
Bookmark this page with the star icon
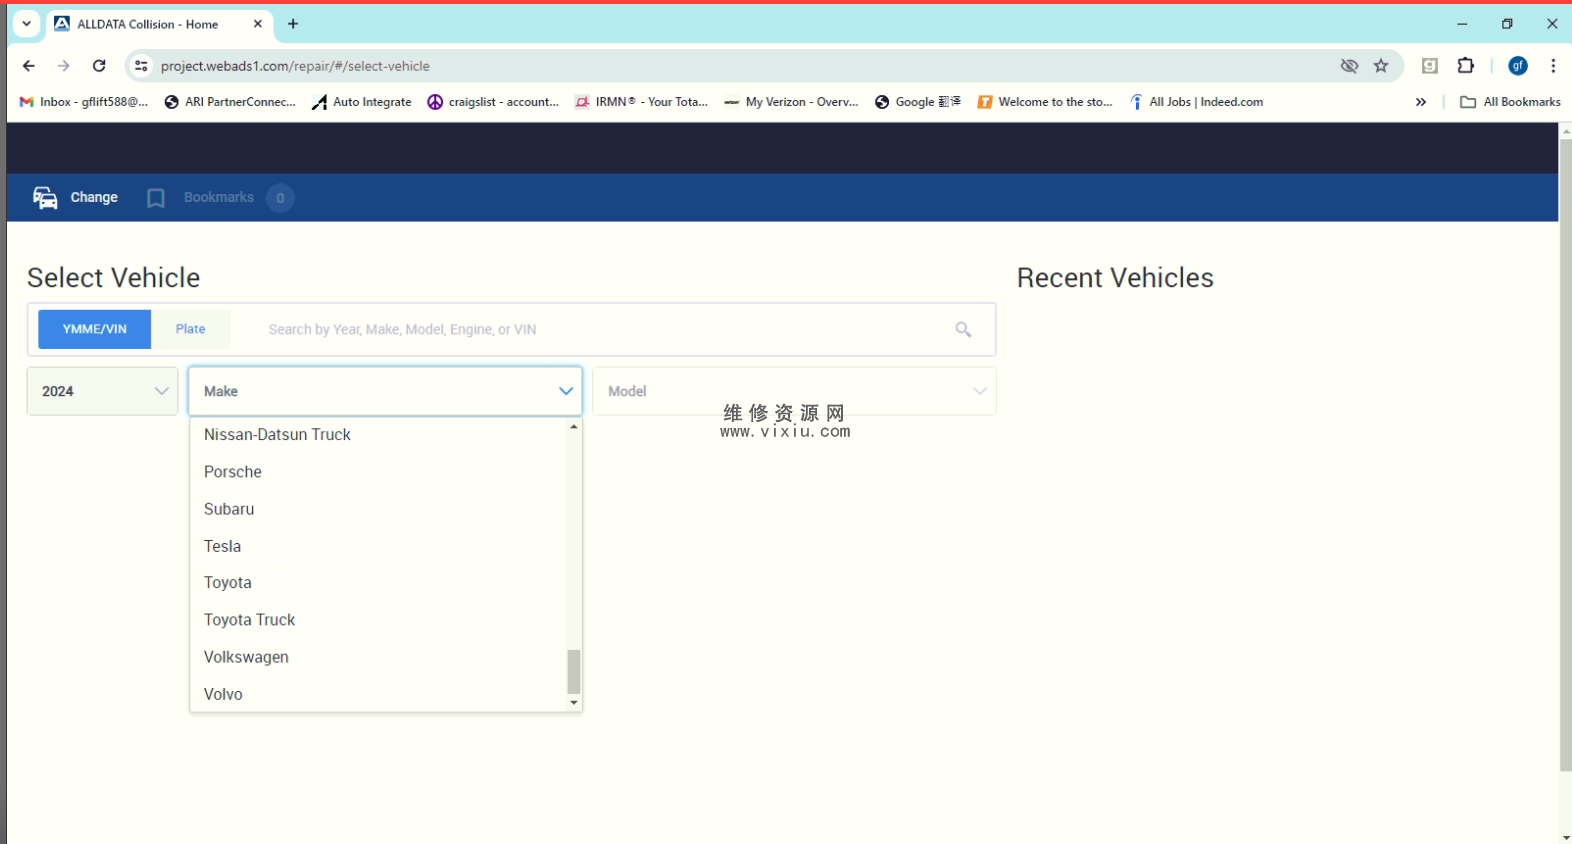1381,66
